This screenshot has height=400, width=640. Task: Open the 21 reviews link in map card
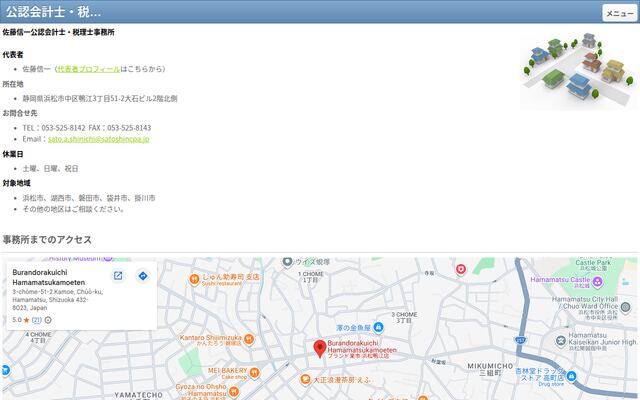pos(37,320)
